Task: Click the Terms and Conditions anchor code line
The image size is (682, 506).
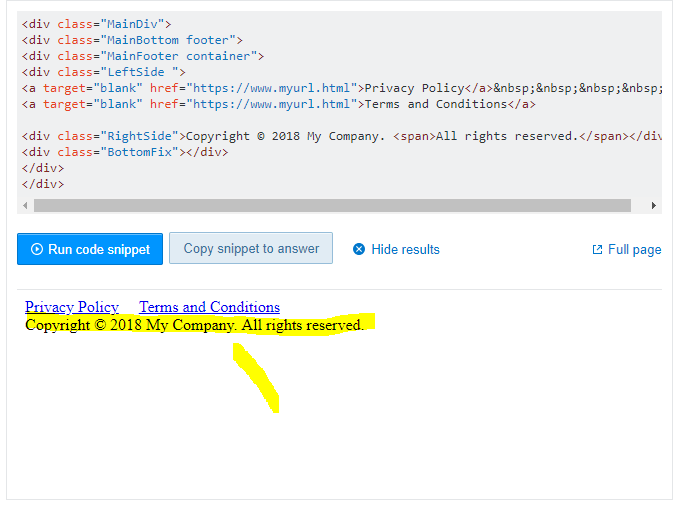Action: (x=278, y=104)
